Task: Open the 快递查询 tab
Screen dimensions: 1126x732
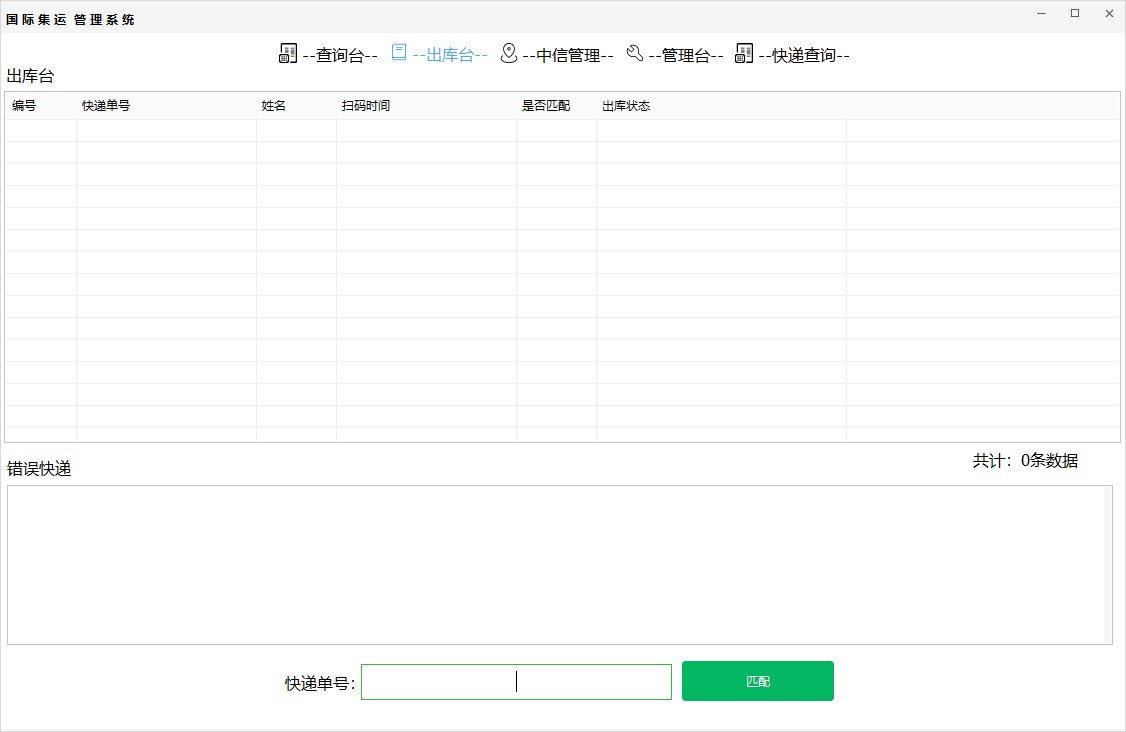Action: tap(804, 55)
